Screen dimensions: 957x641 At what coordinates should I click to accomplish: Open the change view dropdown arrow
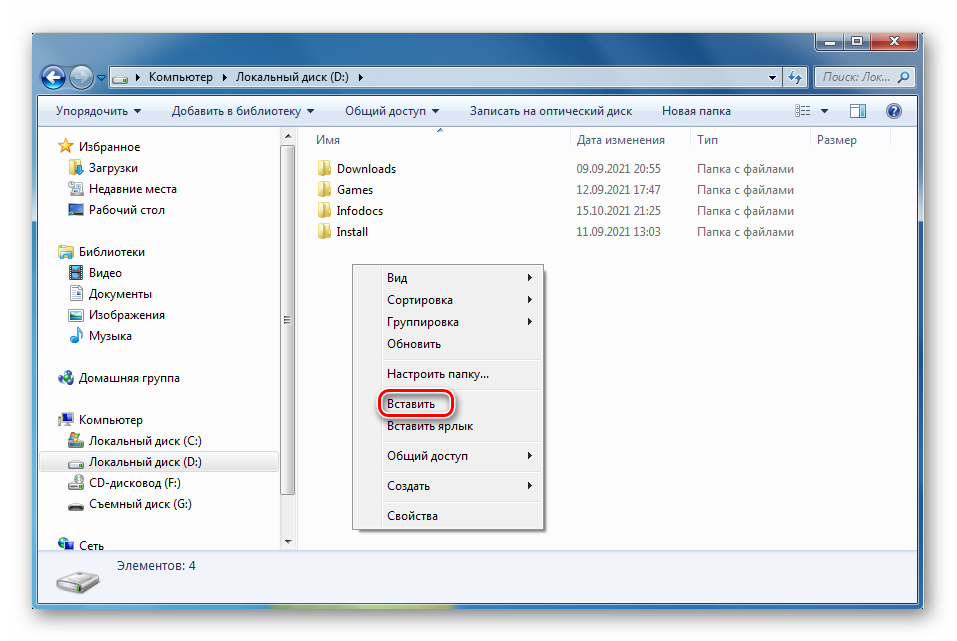(825, 111)
